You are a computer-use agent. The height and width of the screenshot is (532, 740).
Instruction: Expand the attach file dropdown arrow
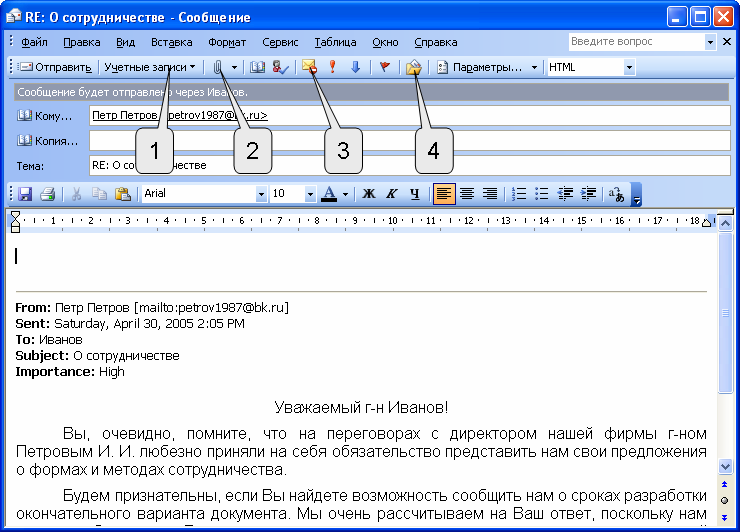point(234,67)
